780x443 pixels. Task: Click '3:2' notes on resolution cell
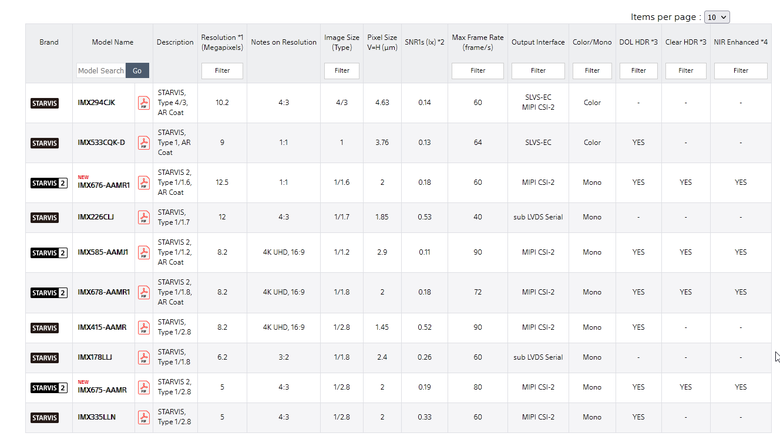click(x=284, y=357)
